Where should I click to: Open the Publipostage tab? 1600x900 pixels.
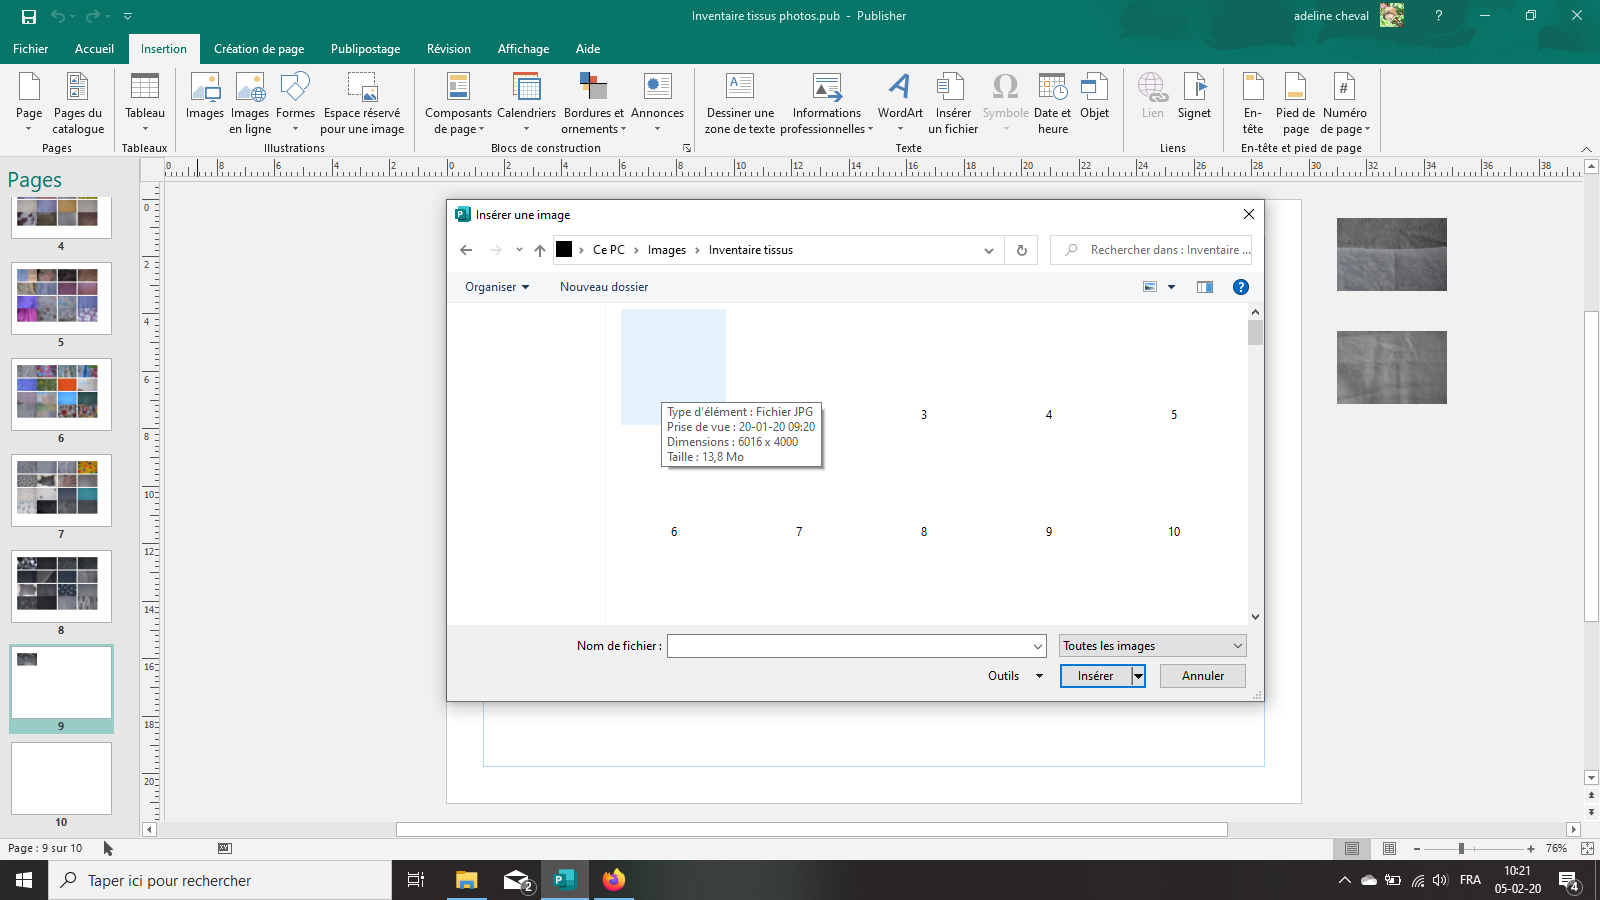(x=365, y=49)
